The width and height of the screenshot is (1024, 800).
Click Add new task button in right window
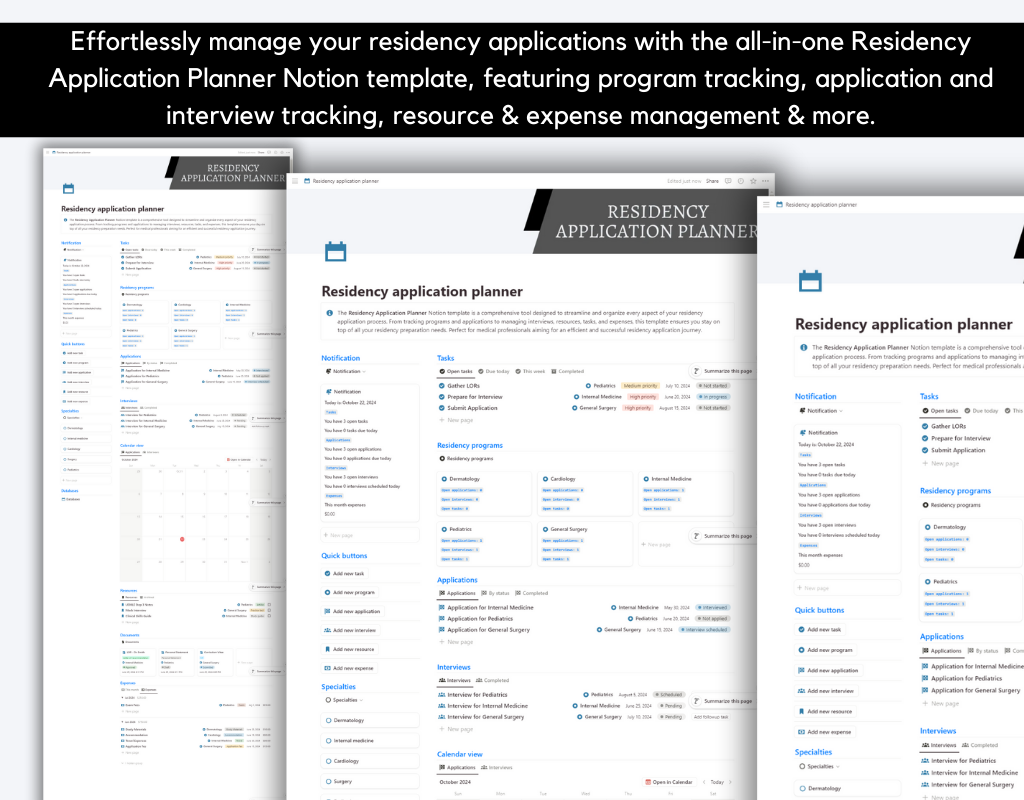(820, 630)
